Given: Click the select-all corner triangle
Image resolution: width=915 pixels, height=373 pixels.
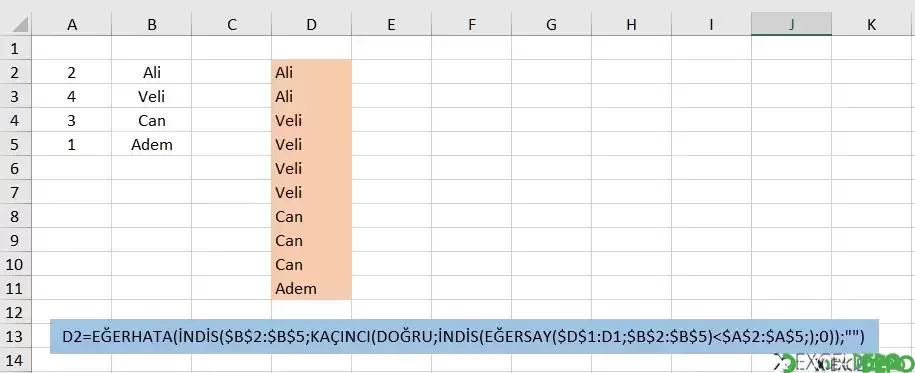Looking at the screenshot, I should coord(16,24).
